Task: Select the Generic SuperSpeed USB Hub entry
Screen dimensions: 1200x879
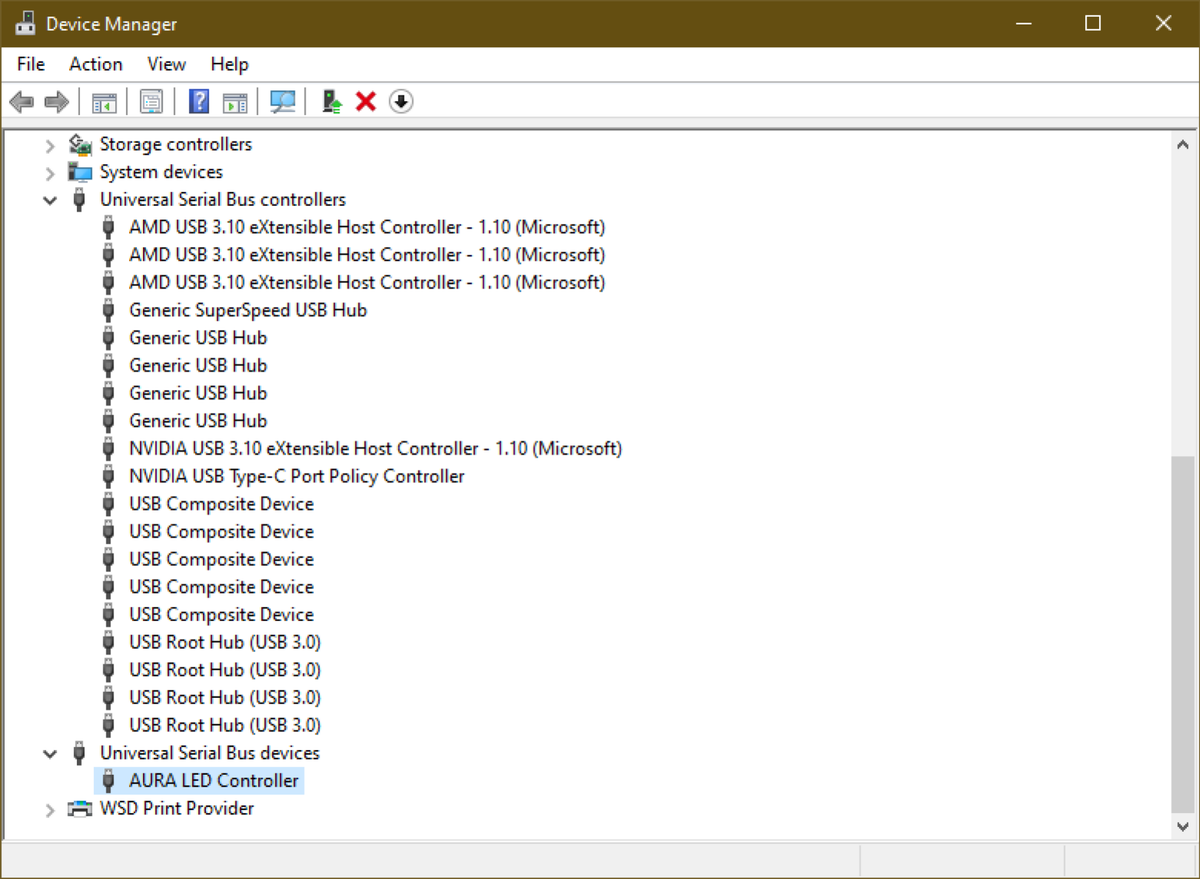Action: point(248,310)
